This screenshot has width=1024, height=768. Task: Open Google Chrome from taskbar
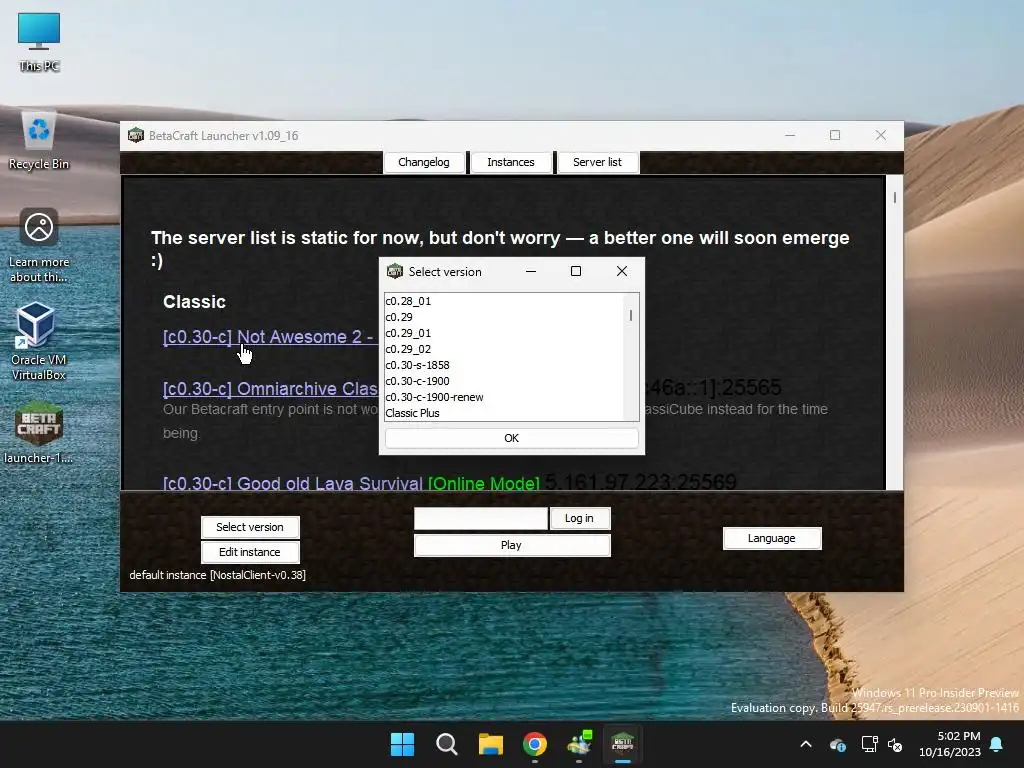click(535, 744)
